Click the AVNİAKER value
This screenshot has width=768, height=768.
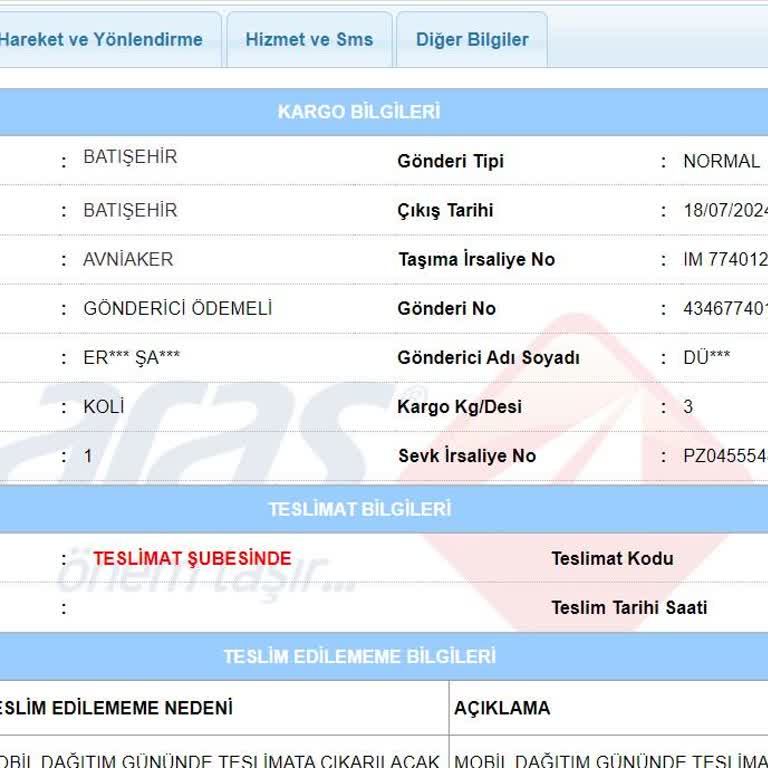(x=128, y=259)
